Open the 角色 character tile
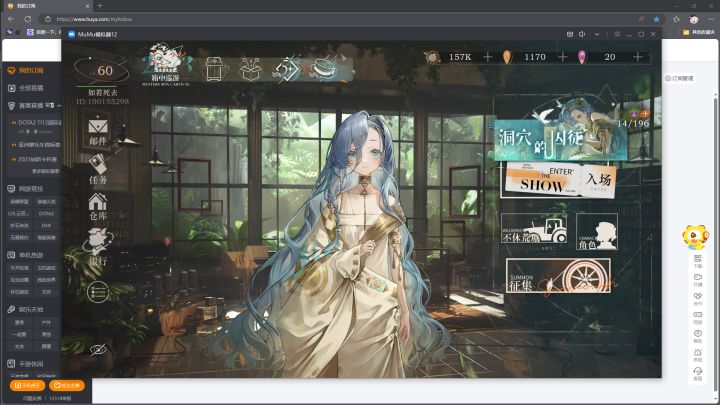 tap(596, 231)
